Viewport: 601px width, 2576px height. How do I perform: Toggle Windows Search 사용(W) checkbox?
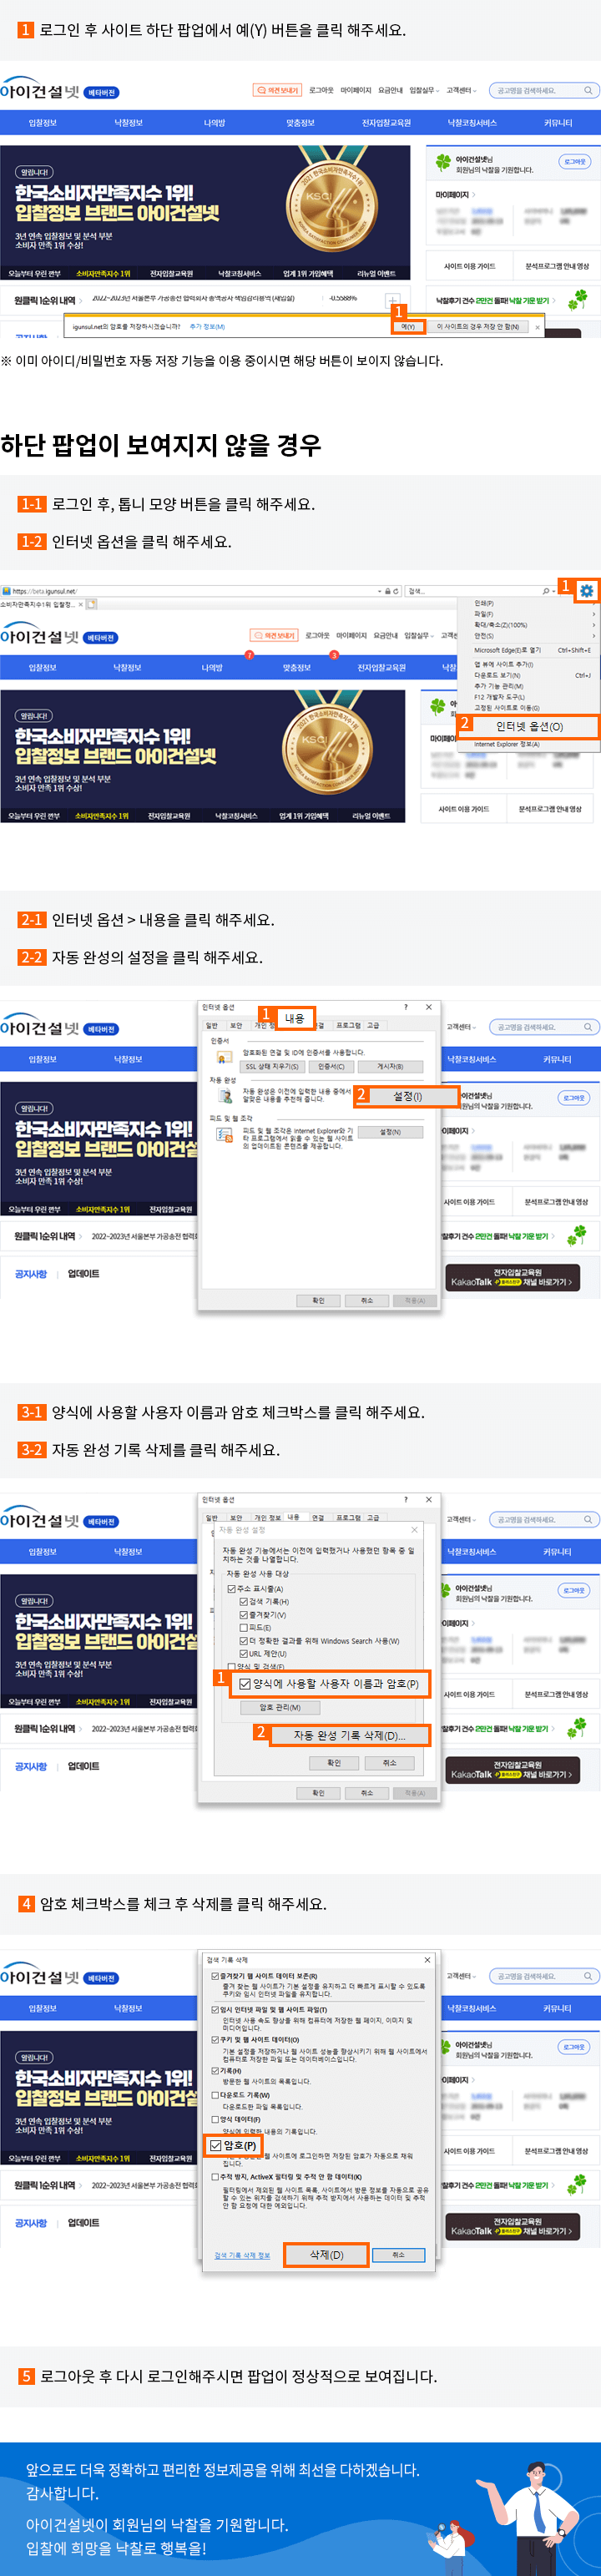coord(244,1642)
